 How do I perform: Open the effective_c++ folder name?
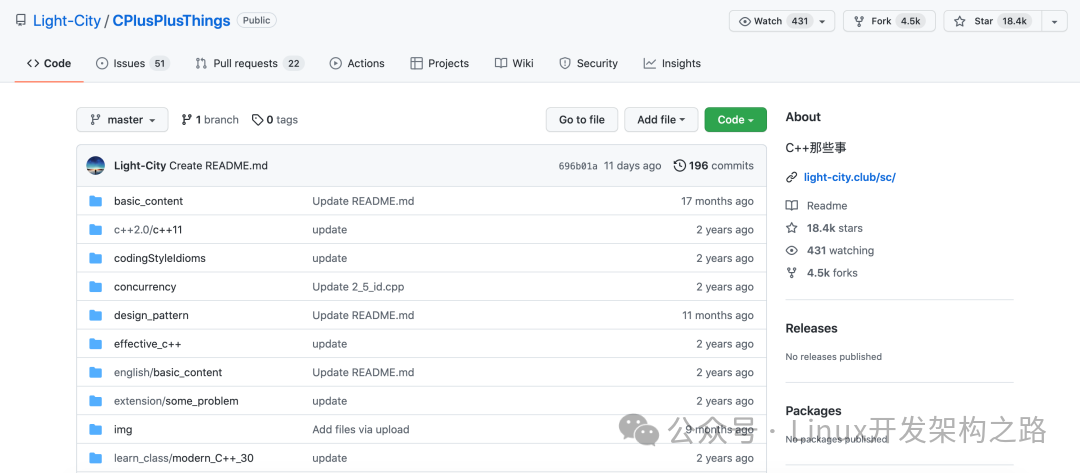pos(147,344)
